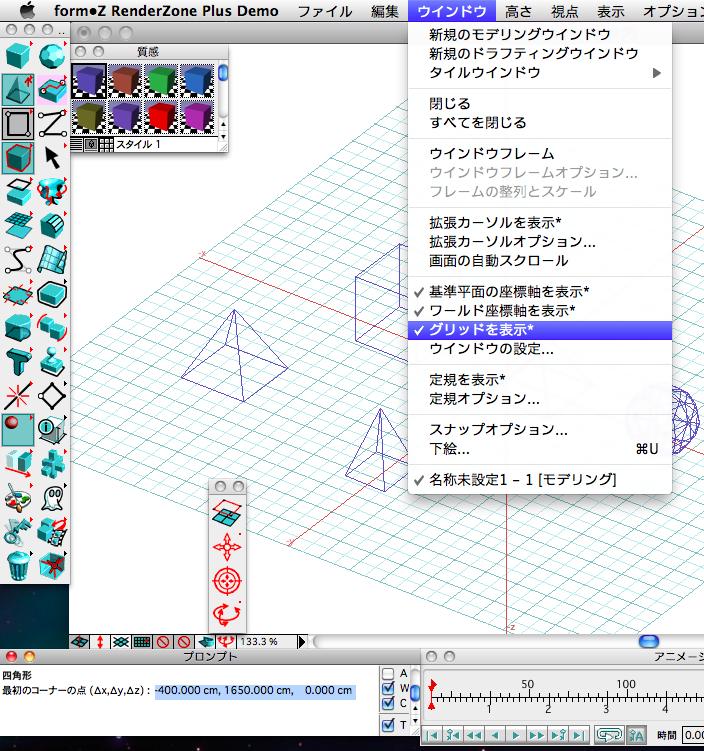Jump to first frame in animation palette

pos(432,735)
